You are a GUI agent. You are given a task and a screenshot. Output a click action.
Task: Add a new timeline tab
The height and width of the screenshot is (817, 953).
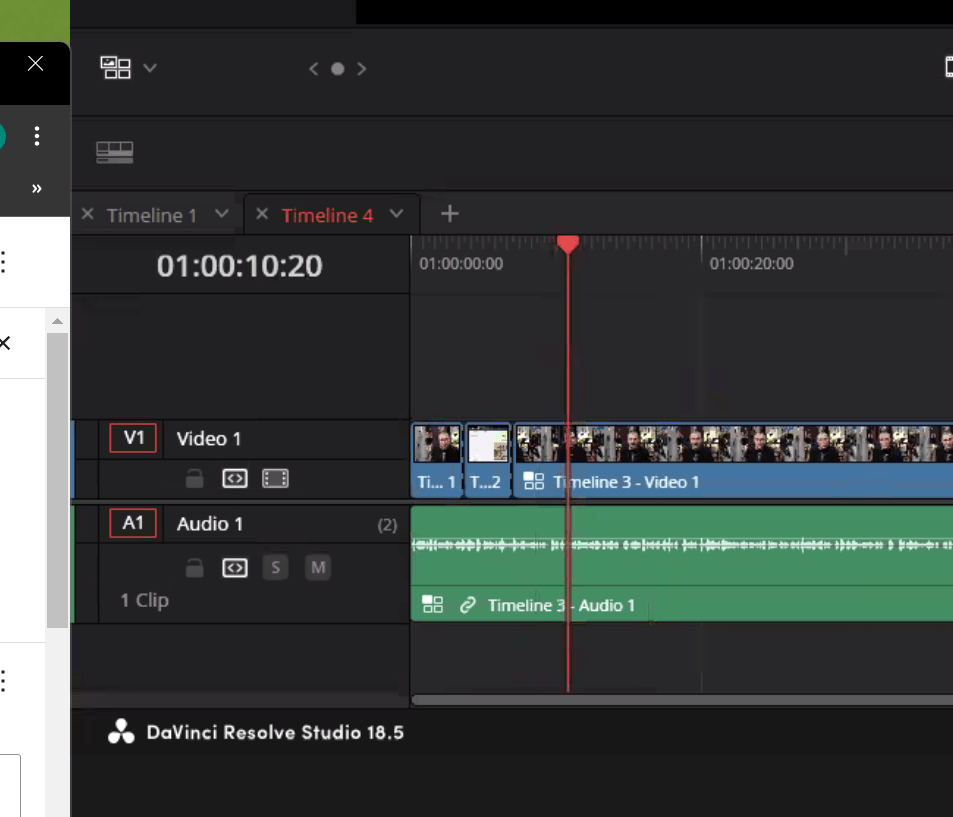click(450, 214)
